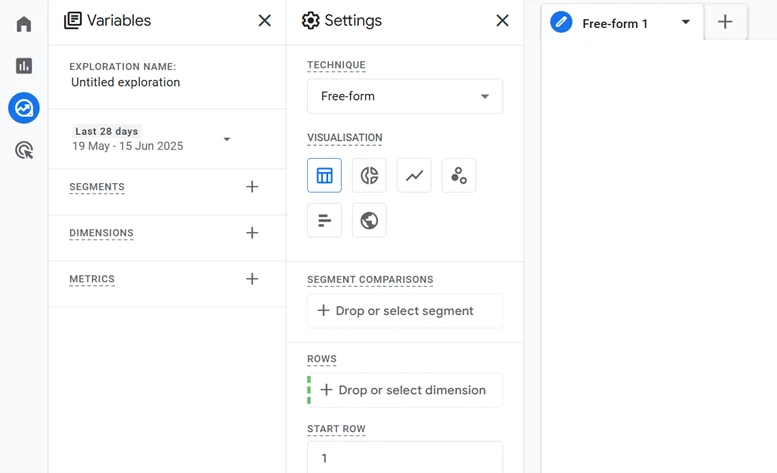Click the Variables panel icon

(x=73, y=20)
